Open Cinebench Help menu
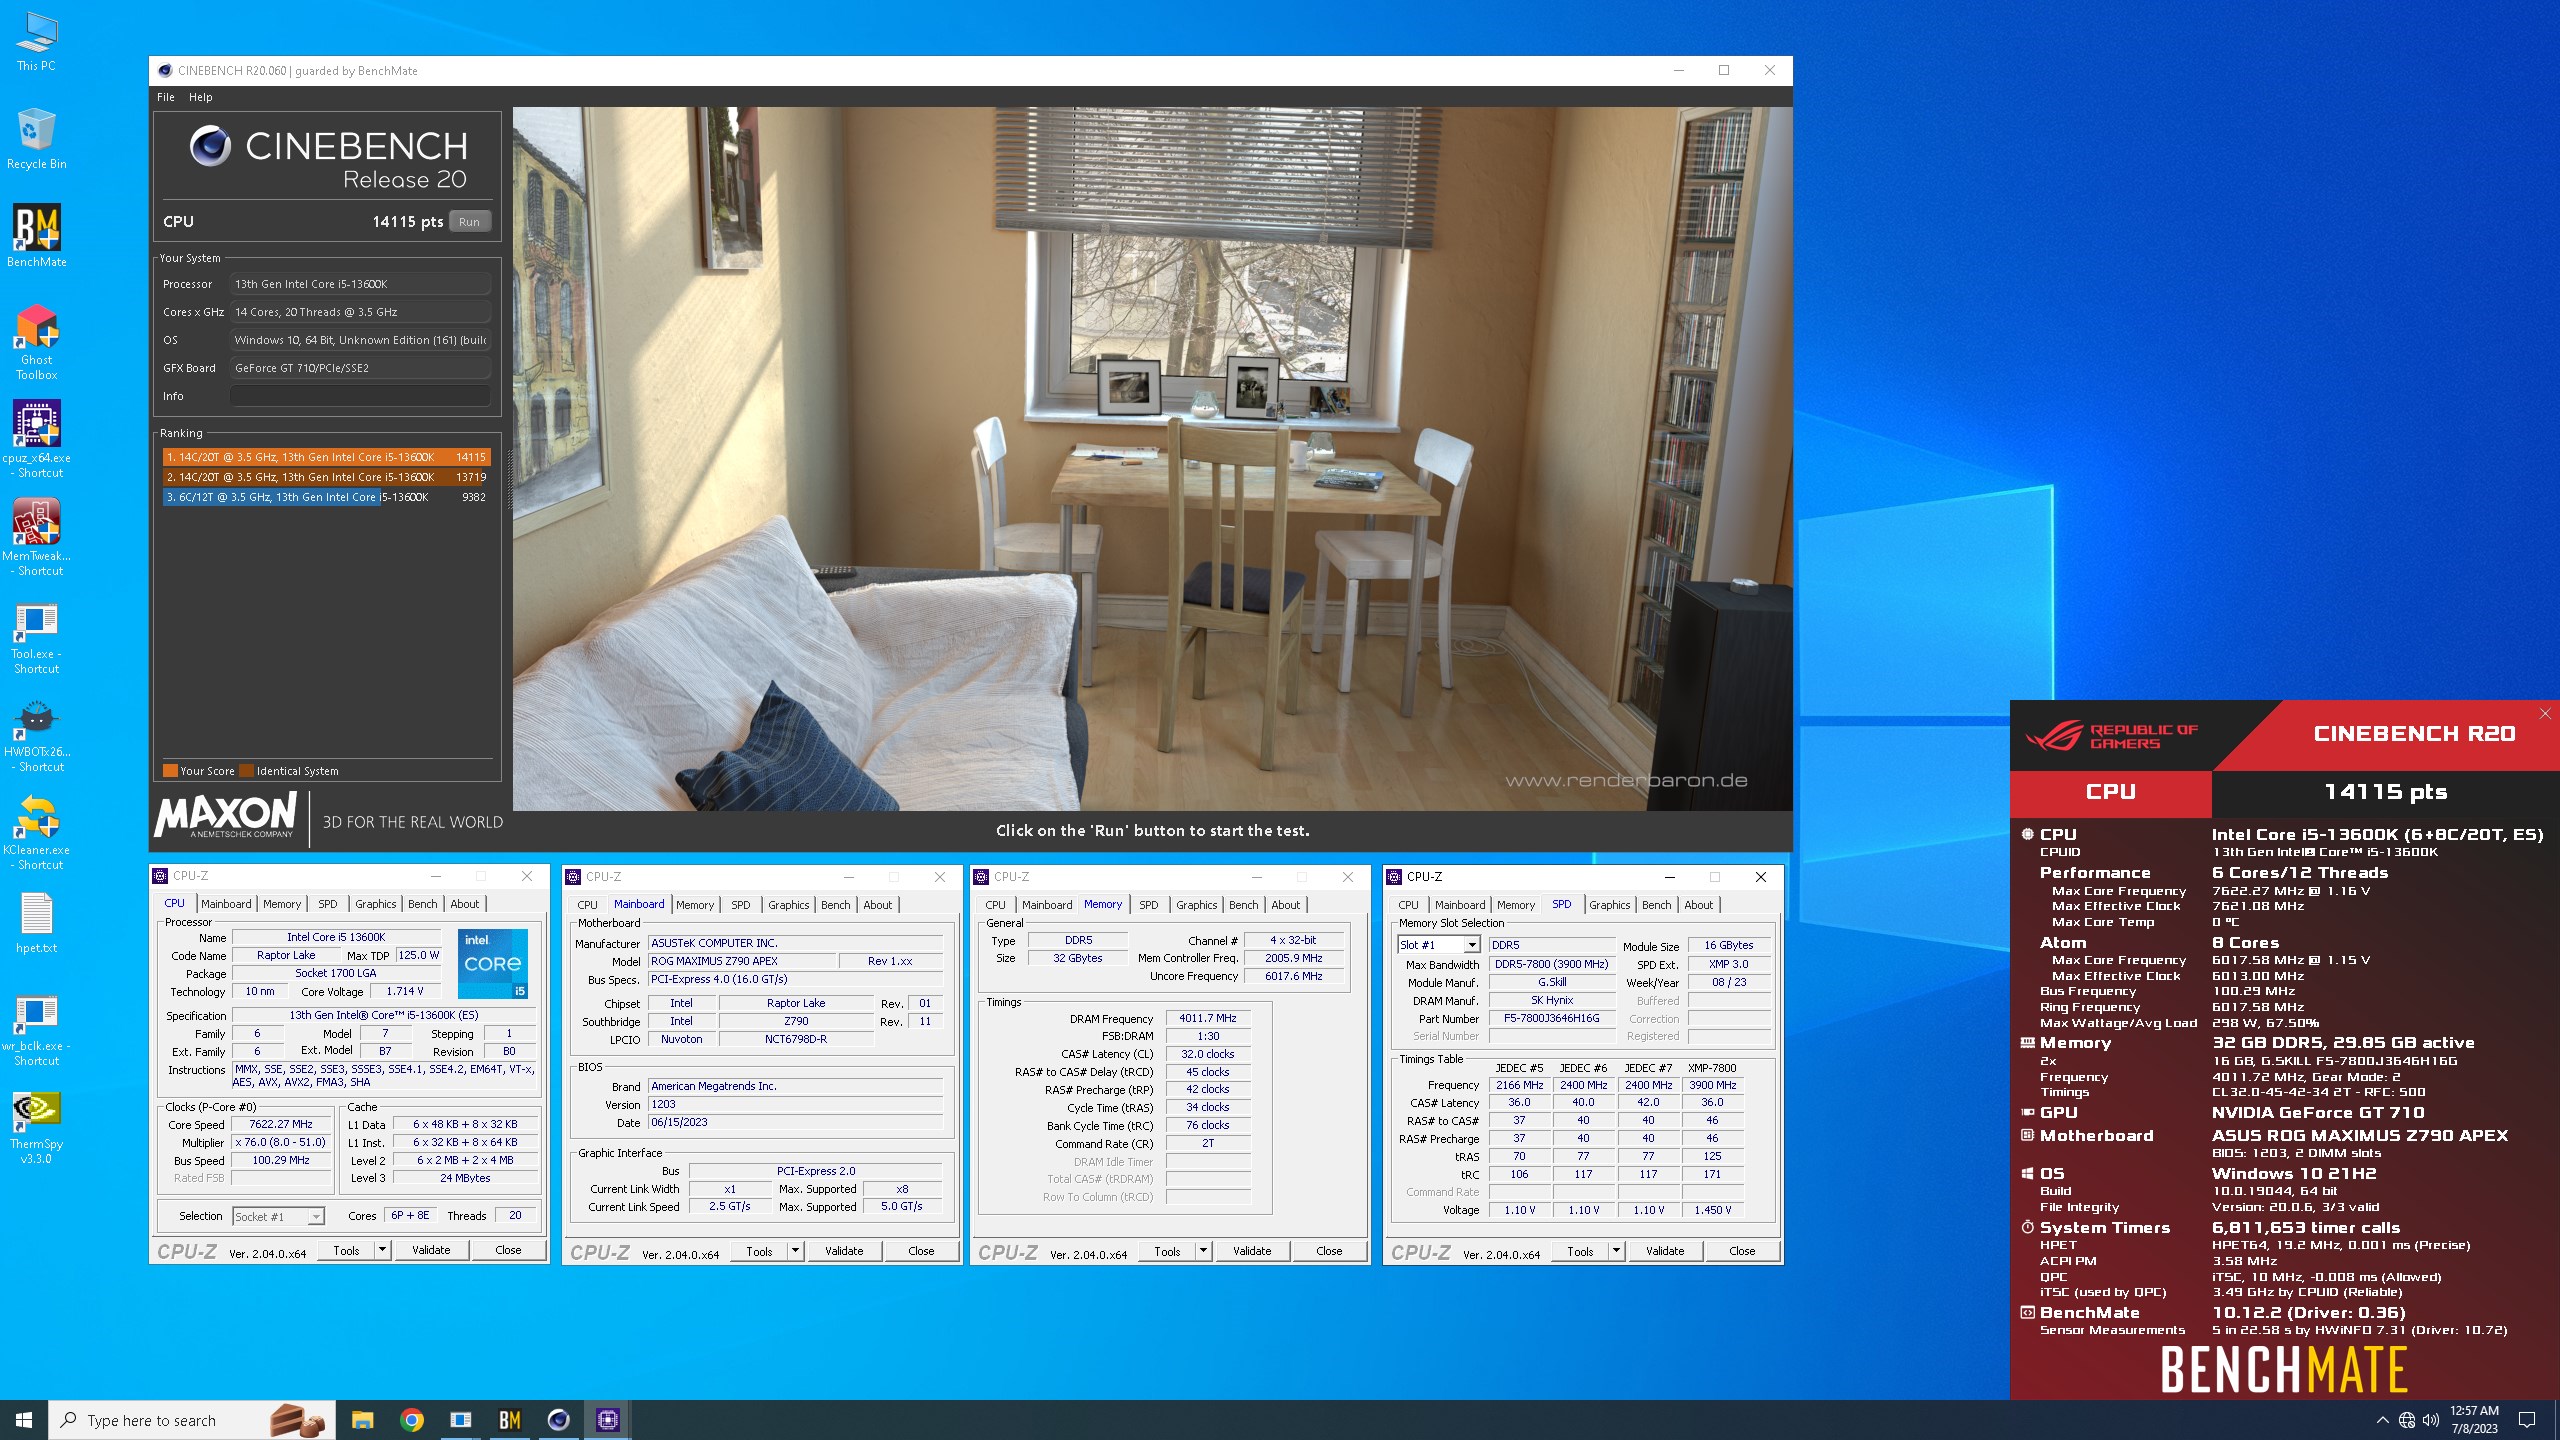Viewport: 2560px width, 1440px height. [x=201, y=97]
